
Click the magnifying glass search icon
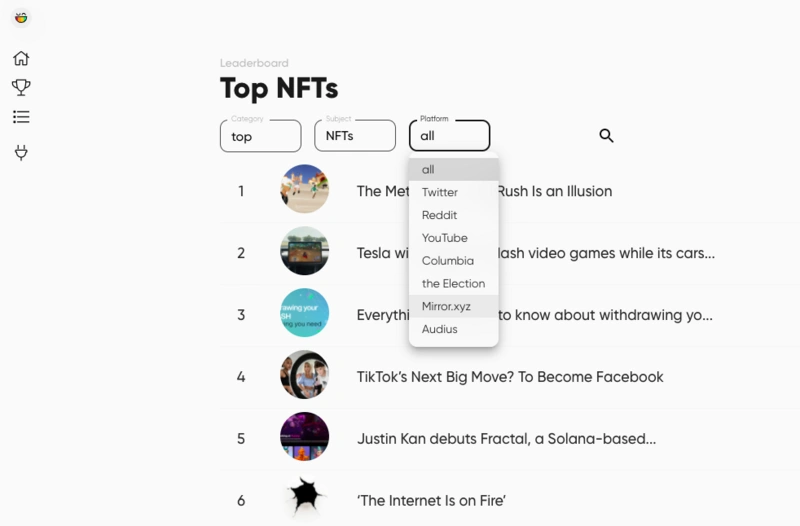[606, 136]
